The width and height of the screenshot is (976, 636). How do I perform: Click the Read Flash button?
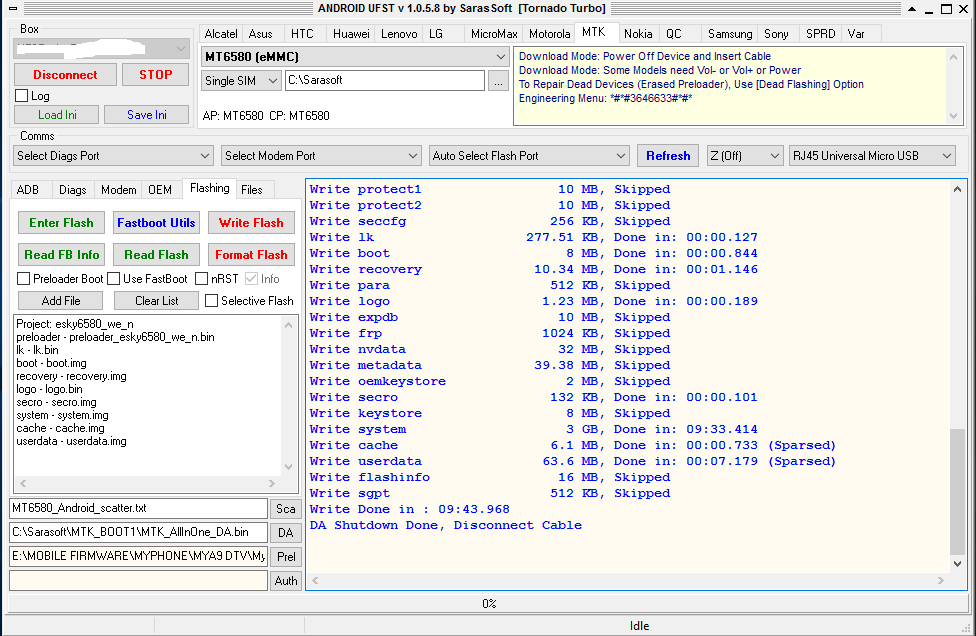(x=156, y=255)
